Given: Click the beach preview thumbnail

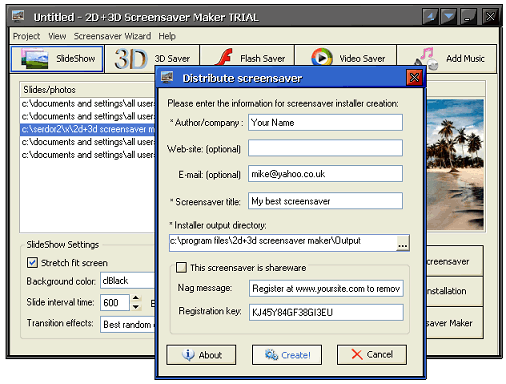Looking at the screenshot, I should 455,164.
